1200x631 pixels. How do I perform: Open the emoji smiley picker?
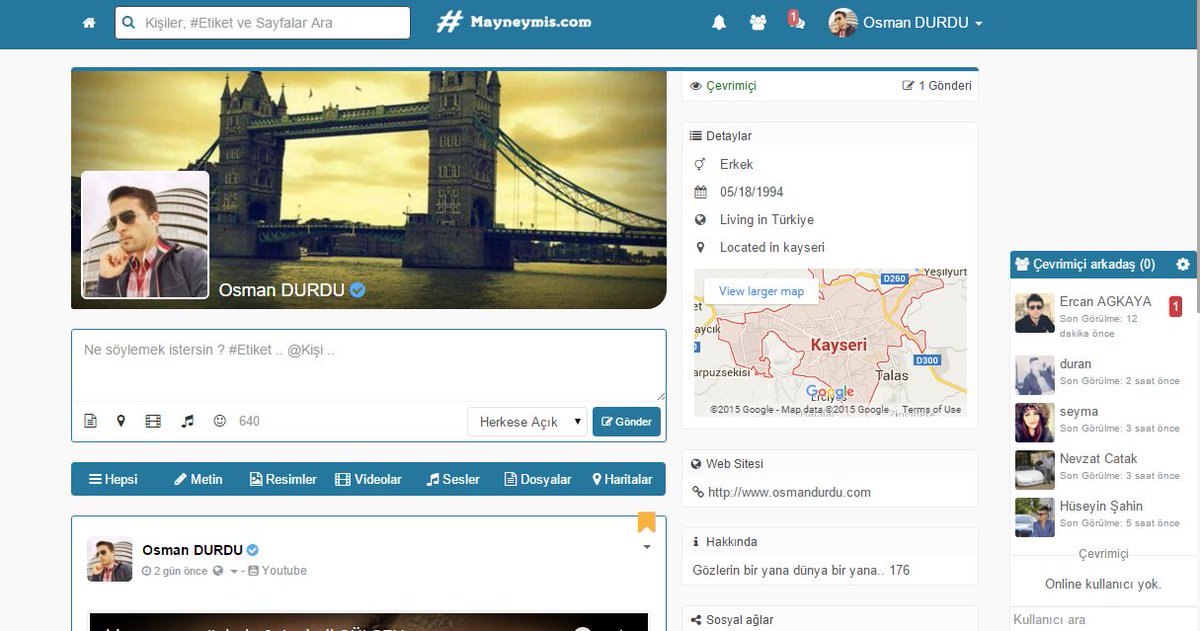[x=220, y=421]
